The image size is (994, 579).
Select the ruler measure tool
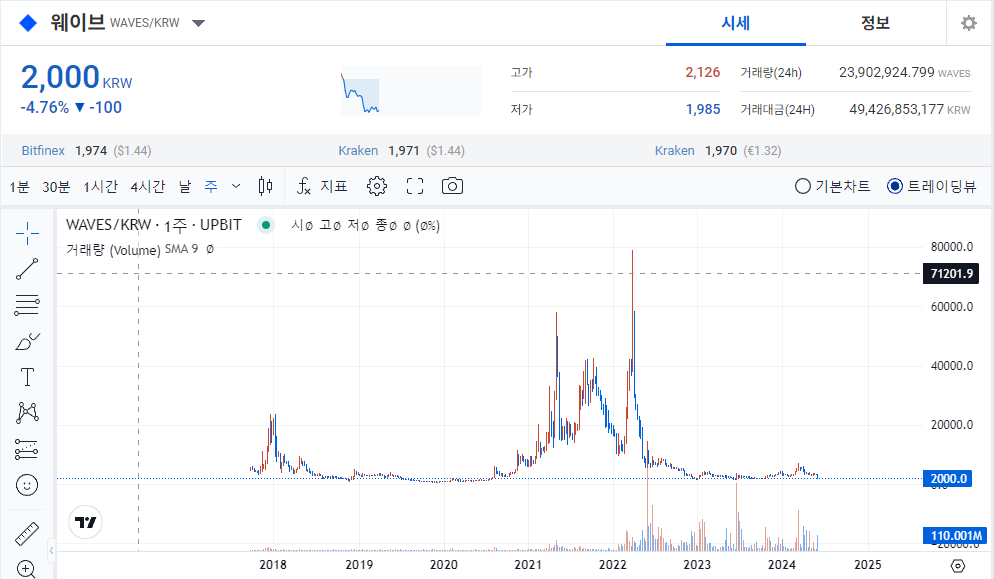coord(27,534)
